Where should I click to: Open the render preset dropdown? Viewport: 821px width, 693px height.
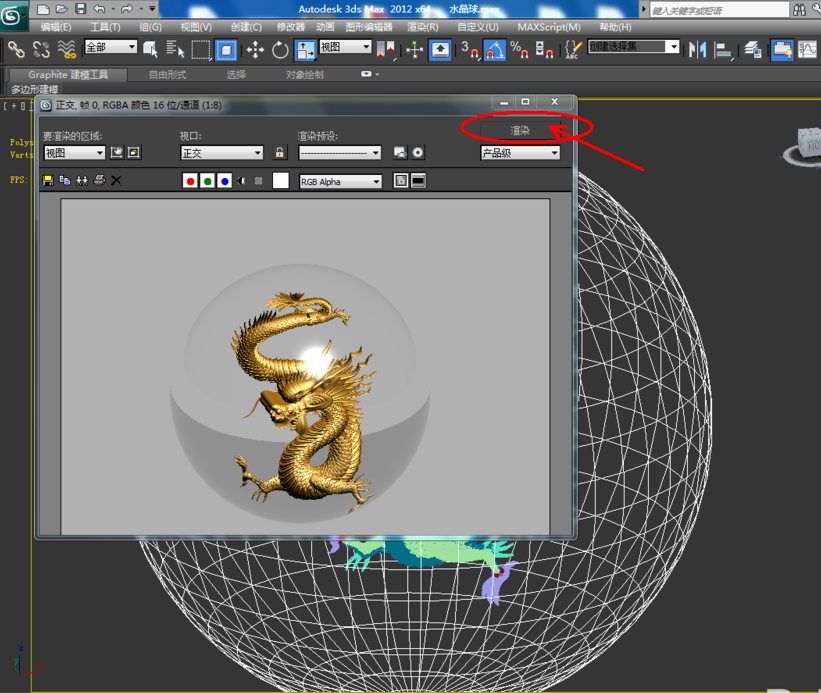[x=339, y=153]
